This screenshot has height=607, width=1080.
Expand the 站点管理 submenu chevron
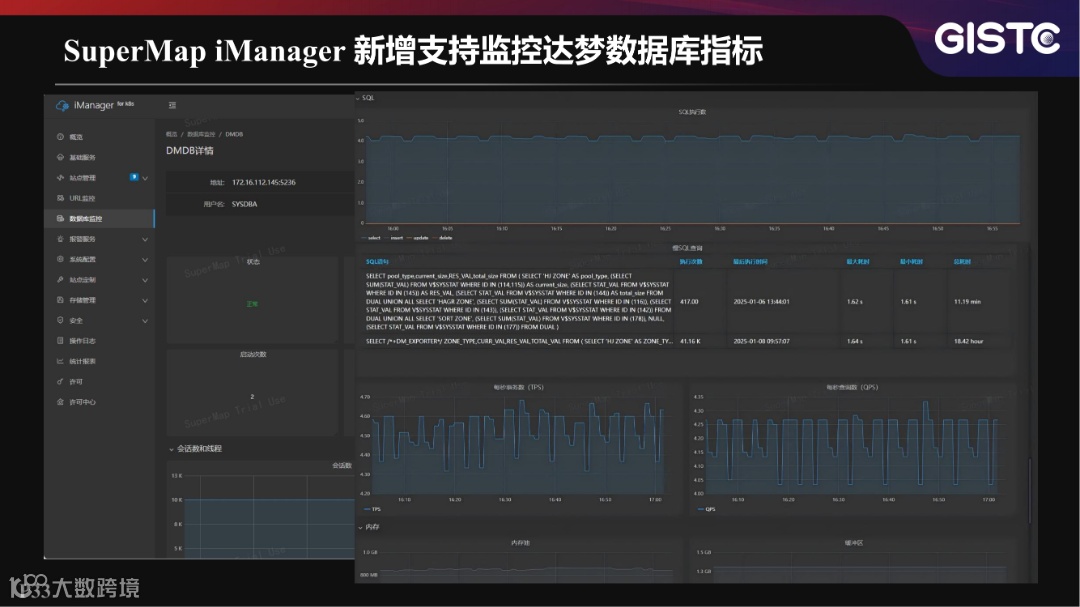(145, 178)
